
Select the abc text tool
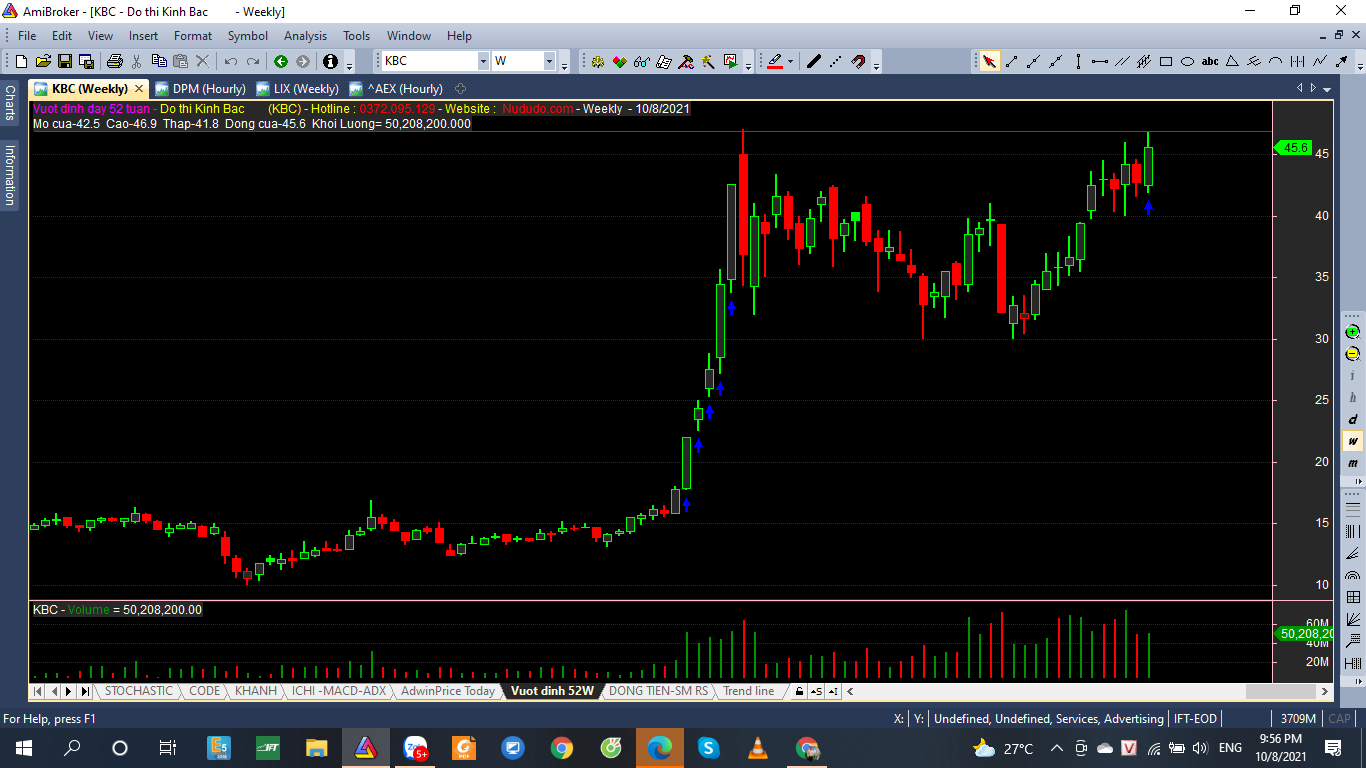click(x=1210, y=61)
